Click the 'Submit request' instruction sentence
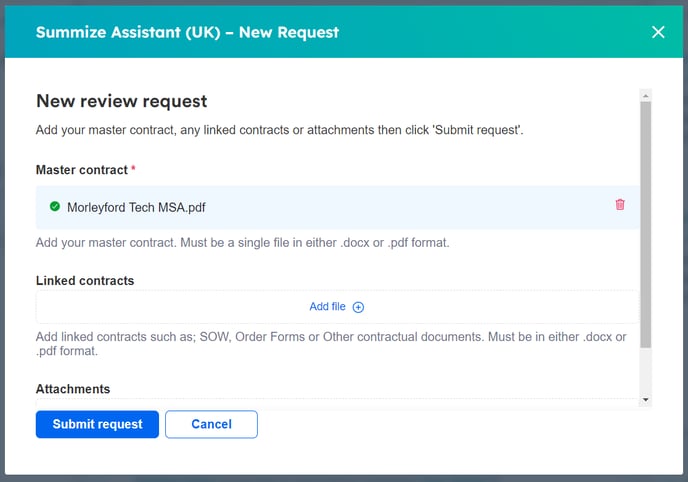 coord(279,130)
